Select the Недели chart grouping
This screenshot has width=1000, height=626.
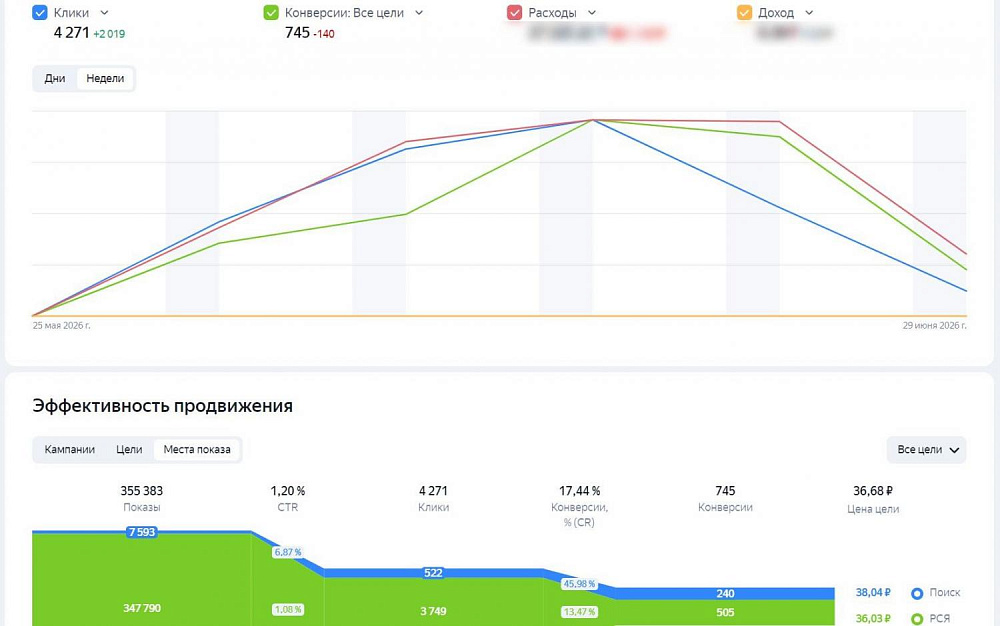105,78
